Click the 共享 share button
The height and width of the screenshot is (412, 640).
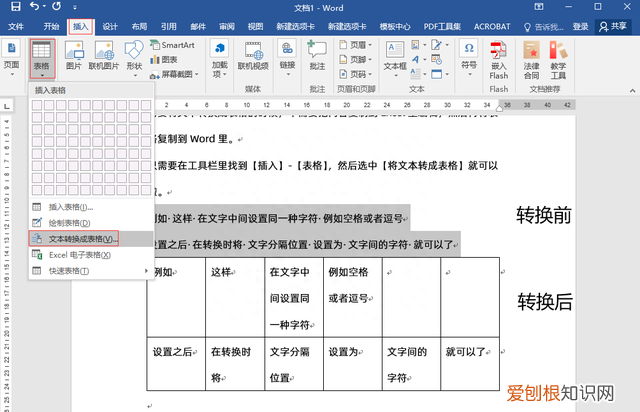tap(613, 27)
